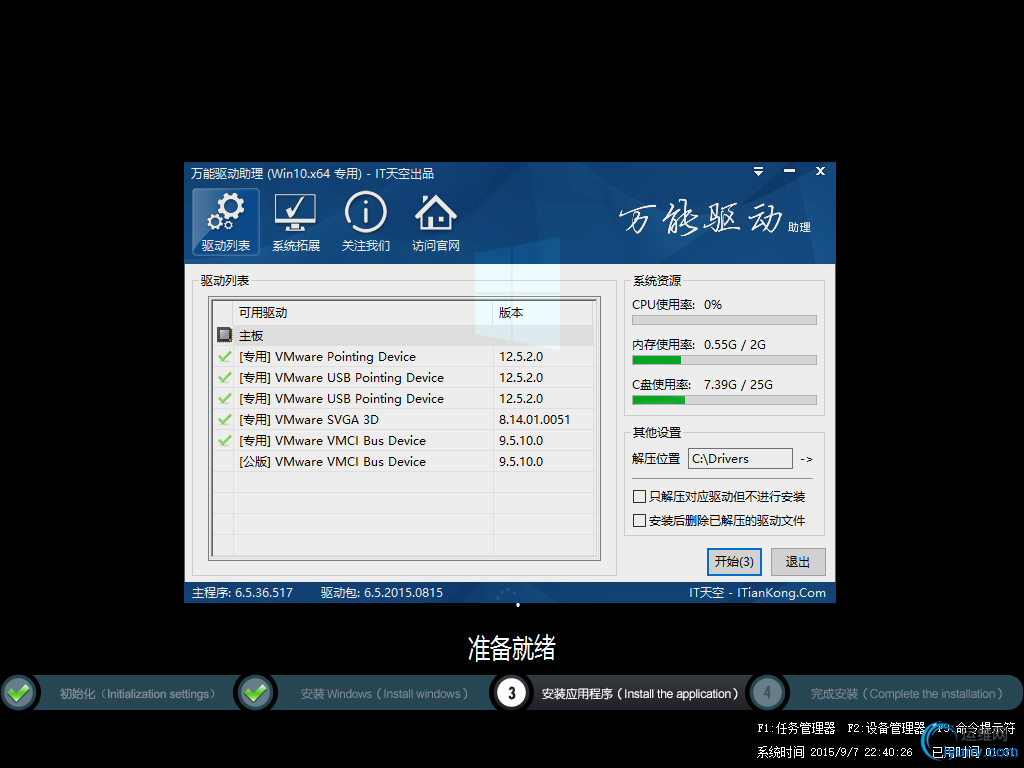Screen dimensions: 1024x768
Task: Click the 开始(3) button
Action: (x=734, y=562)
